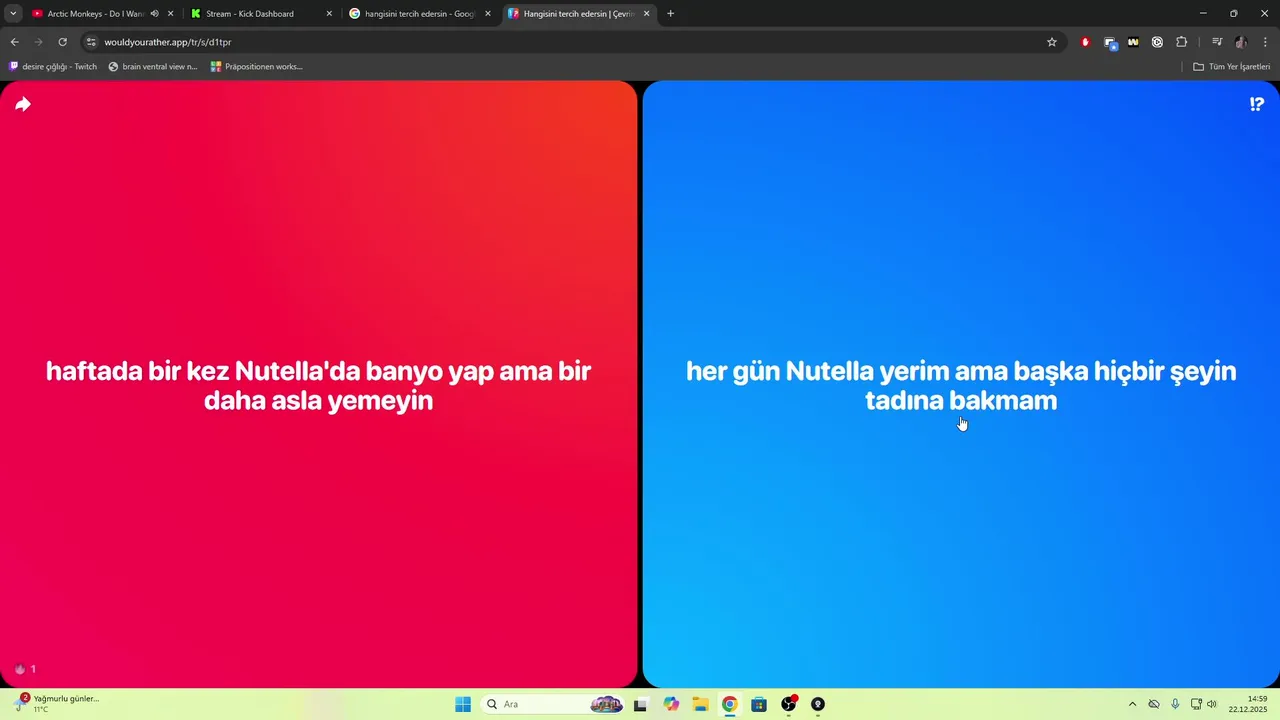This screenshot has height=720, width=1280.
Task: Click the Chrome icon on the taskbar
Action: click(x=730, y=704)
